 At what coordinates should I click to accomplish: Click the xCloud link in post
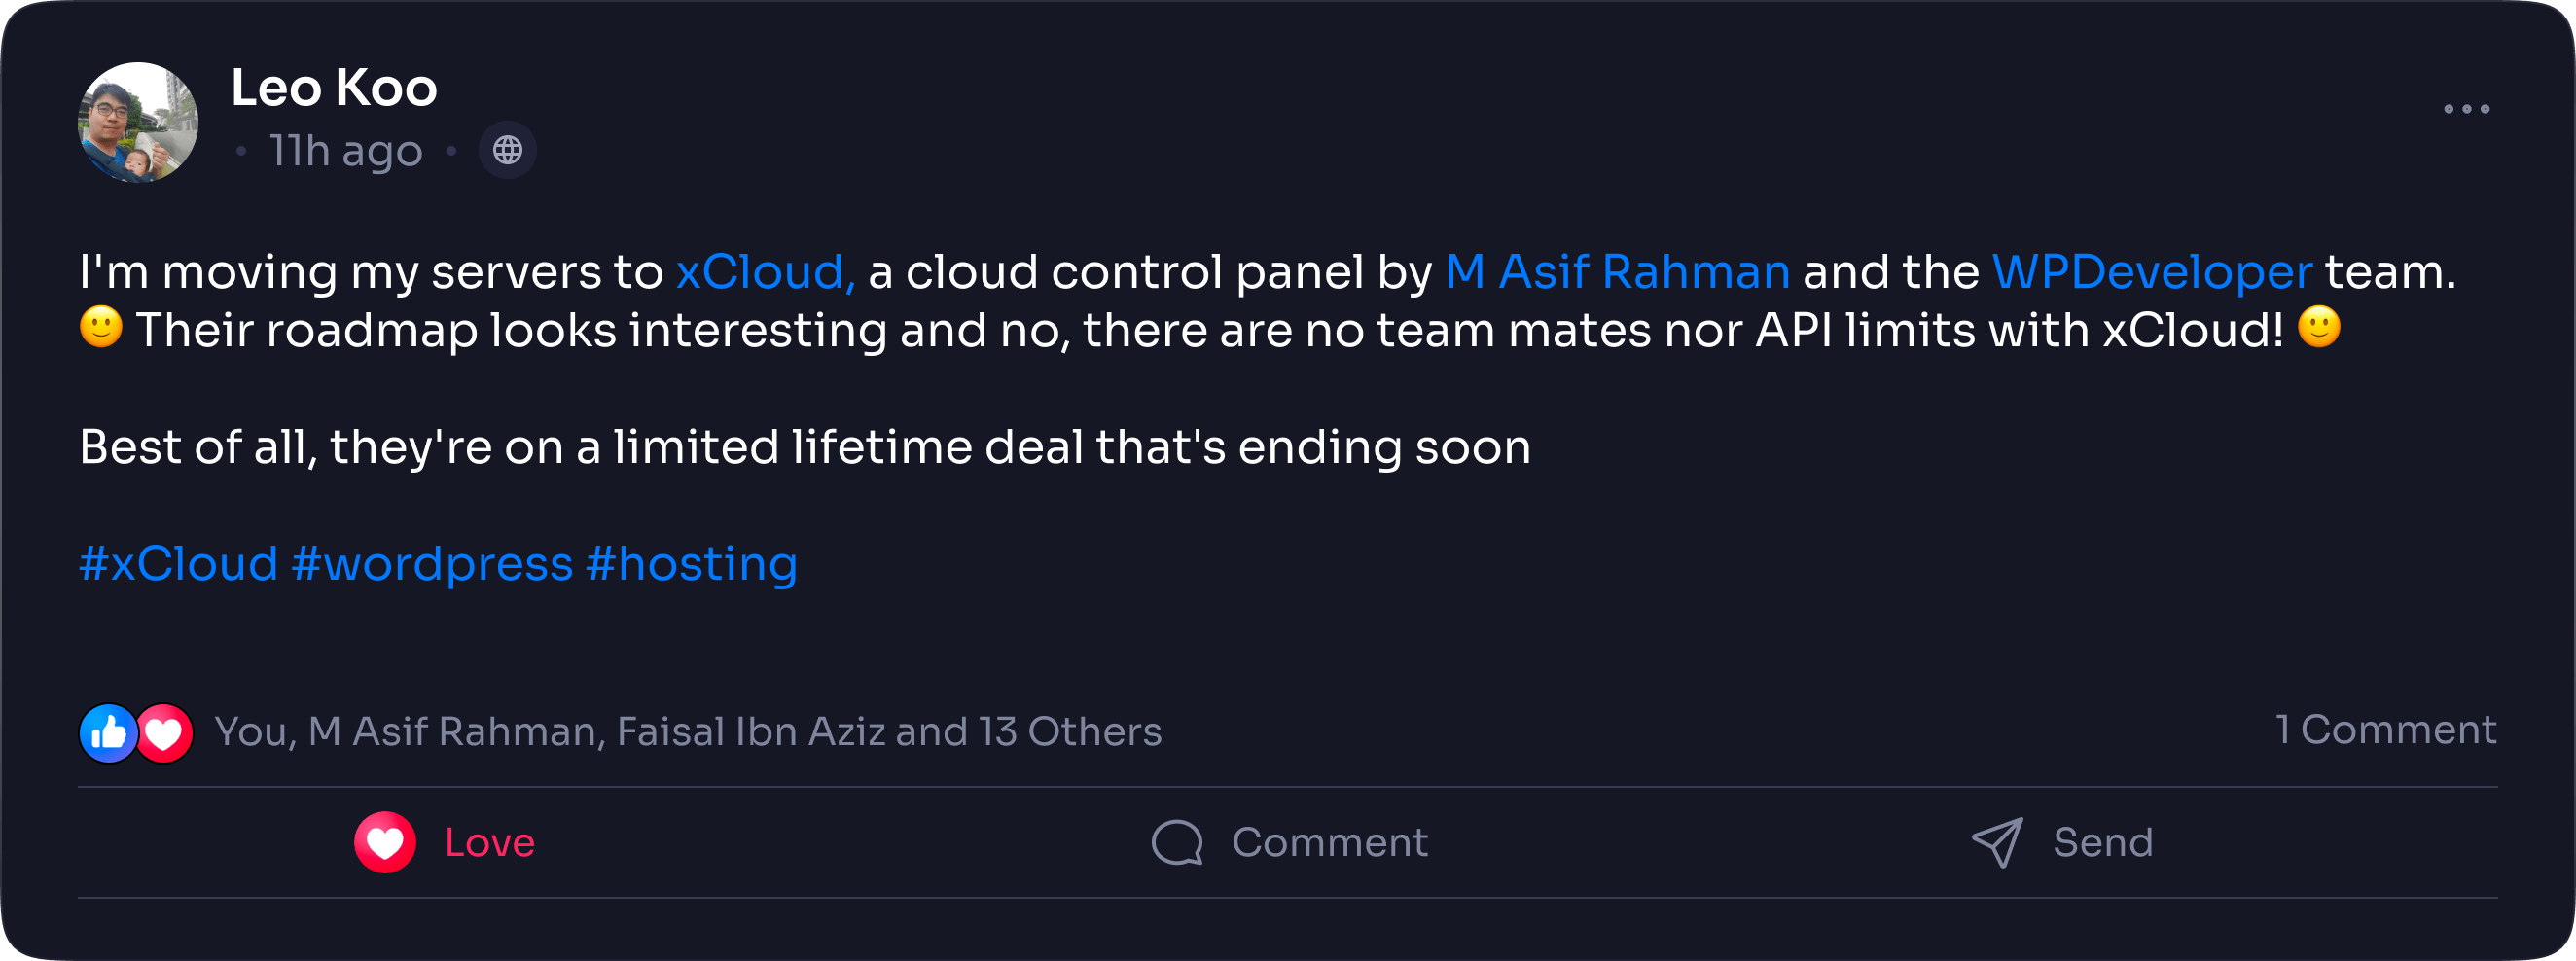tap(764, 272)
